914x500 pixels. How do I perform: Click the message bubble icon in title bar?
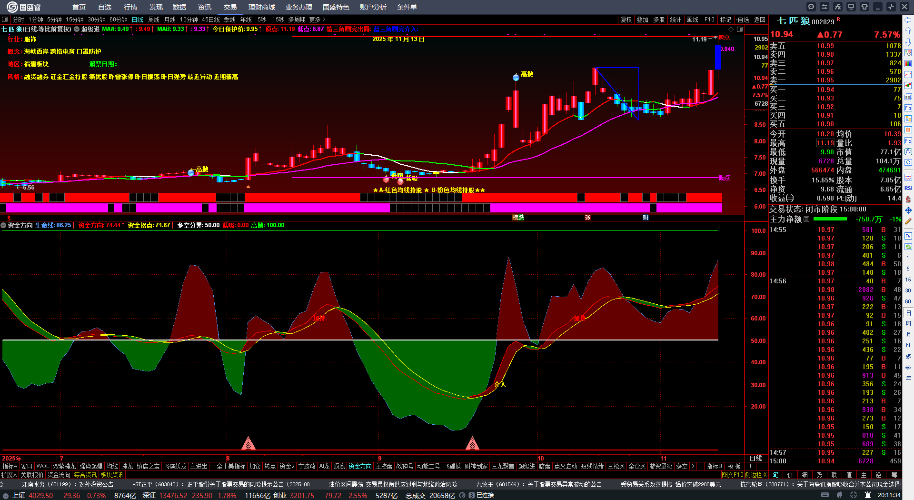[x=811, y=6]
